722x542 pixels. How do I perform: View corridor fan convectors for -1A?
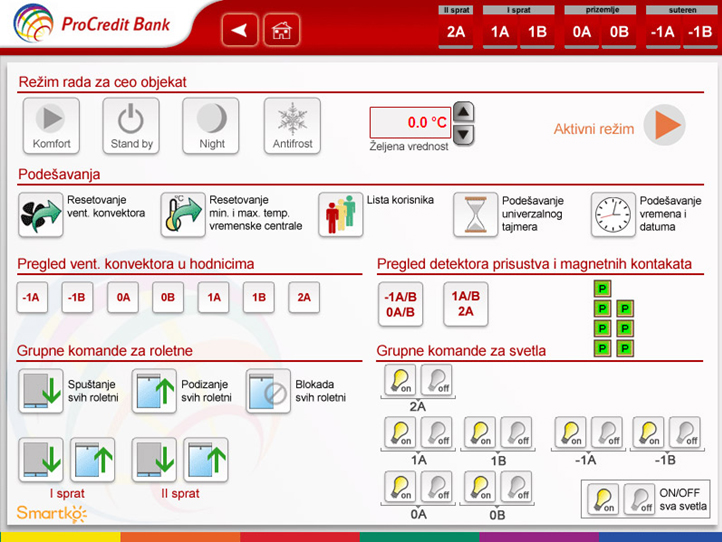click(x=32, y=297)
